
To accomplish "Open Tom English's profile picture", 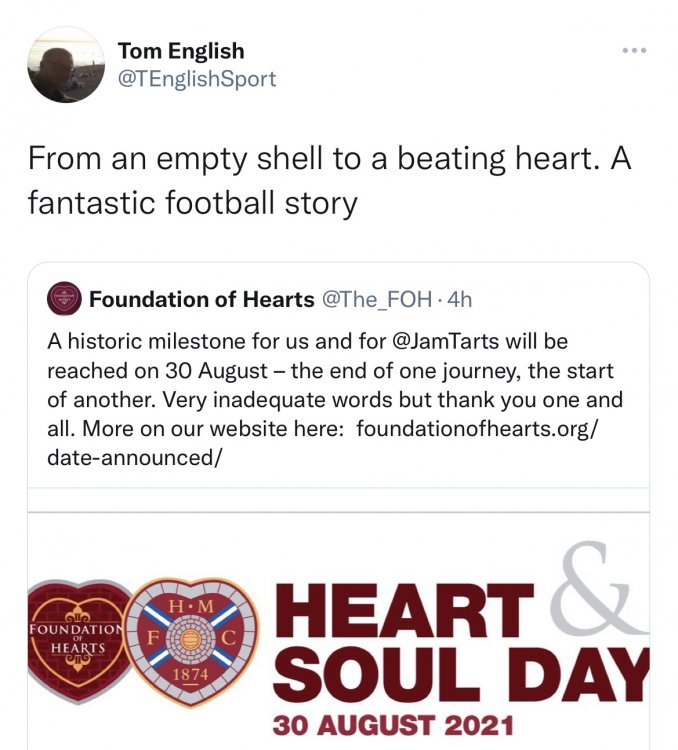I will (66, 64).
